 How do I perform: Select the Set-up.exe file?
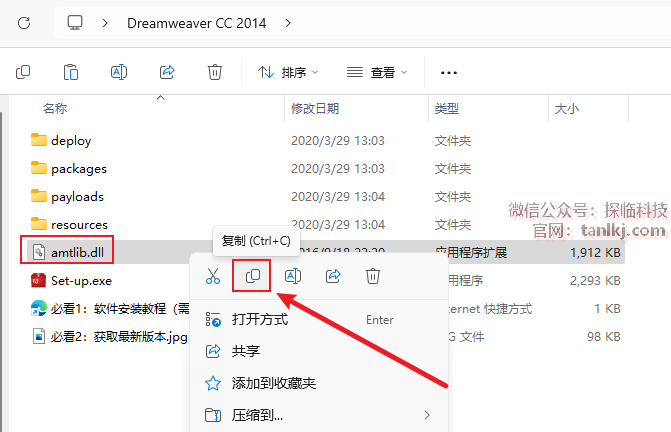point(81,281)
